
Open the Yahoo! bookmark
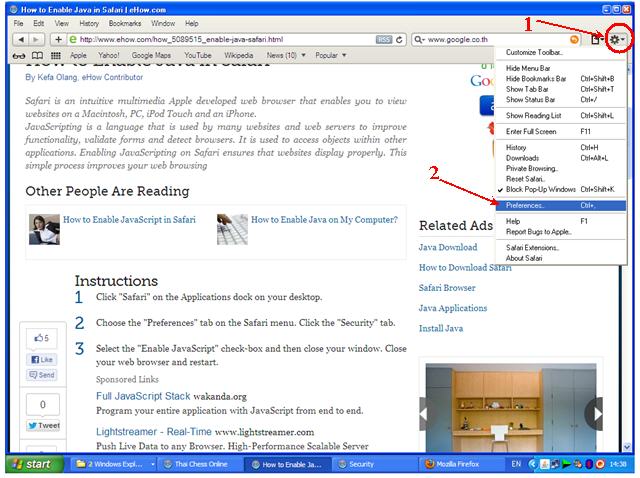[109, 56]
